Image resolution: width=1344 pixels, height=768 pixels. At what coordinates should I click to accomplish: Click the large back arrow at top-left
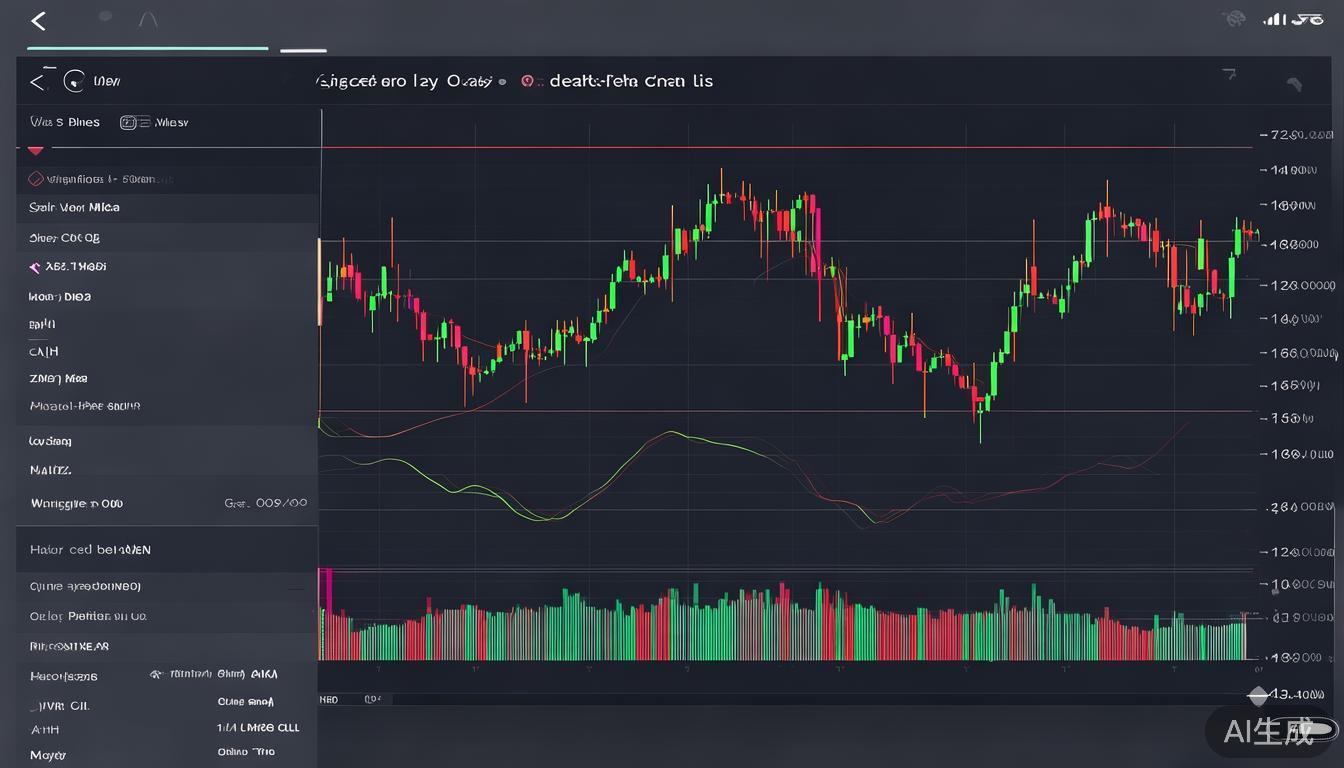39,20
